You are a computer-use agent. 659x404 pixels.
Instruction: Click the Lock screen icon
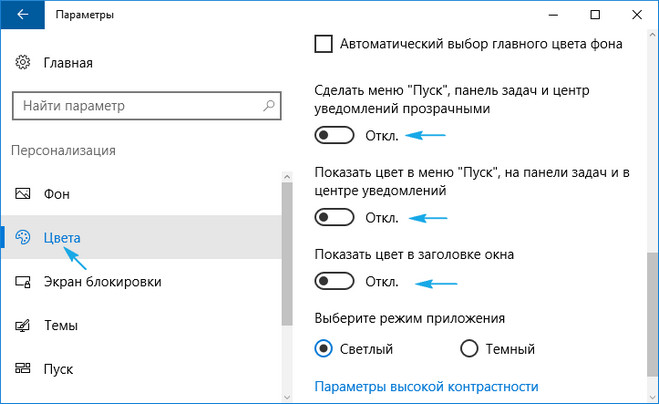coord(23,281)
